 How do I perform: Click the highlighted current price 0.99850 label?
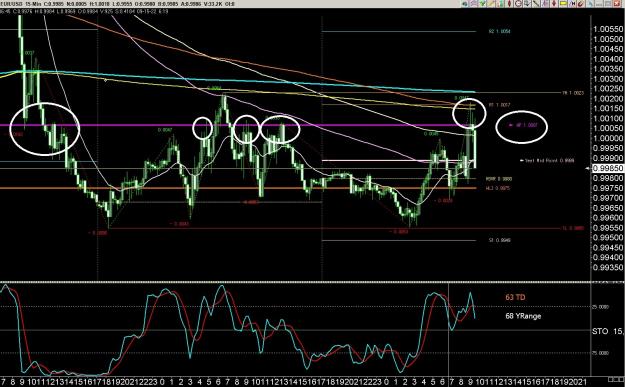[x=608, y=169]
